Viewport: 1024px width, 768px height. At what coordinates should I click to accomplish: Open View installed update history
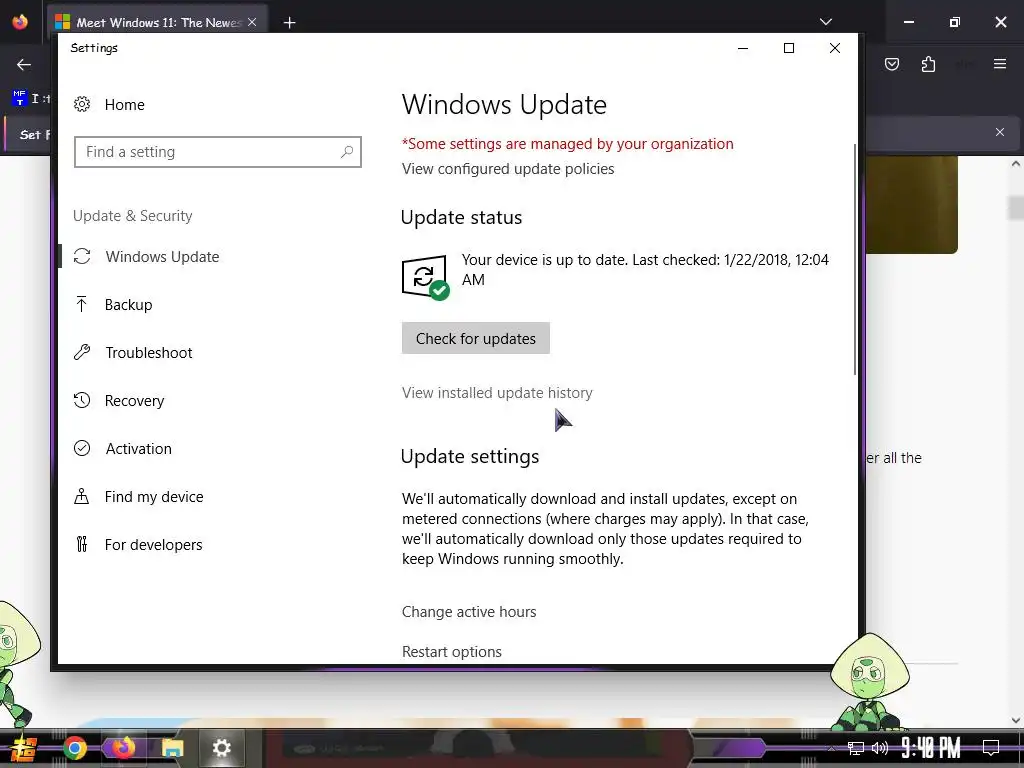(x=497, y=392)
